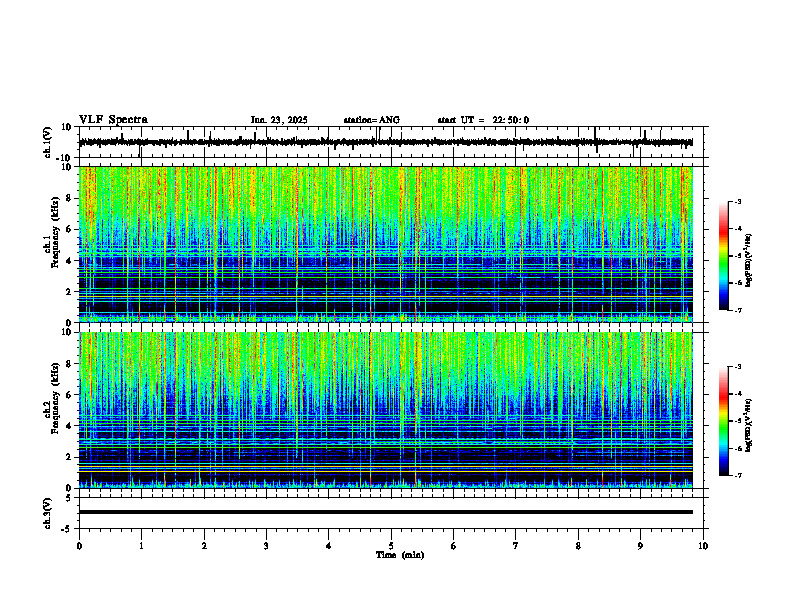This screenshot has width=792, height=612.
Task: Click the time axis tick label "10"
Action: pyautogui.click(x=703, y=546)
